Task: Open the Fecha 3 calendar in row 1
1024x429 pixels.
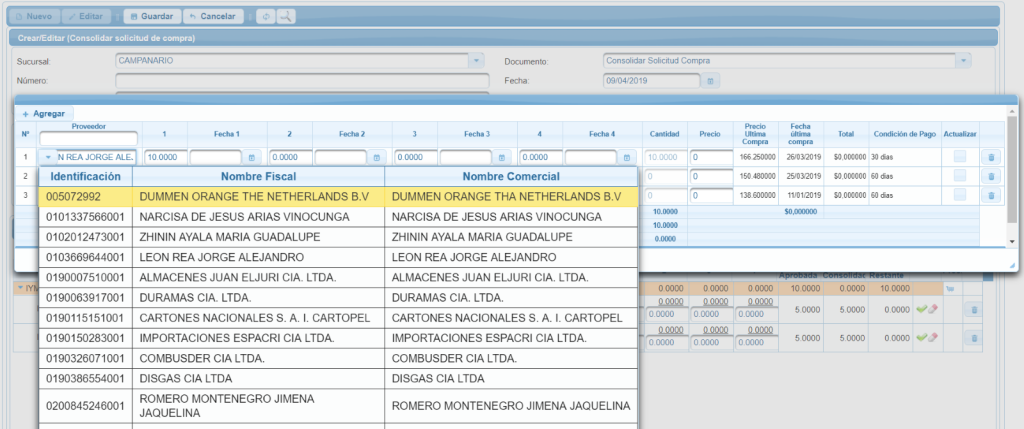Action: click(x=502, y=157)
